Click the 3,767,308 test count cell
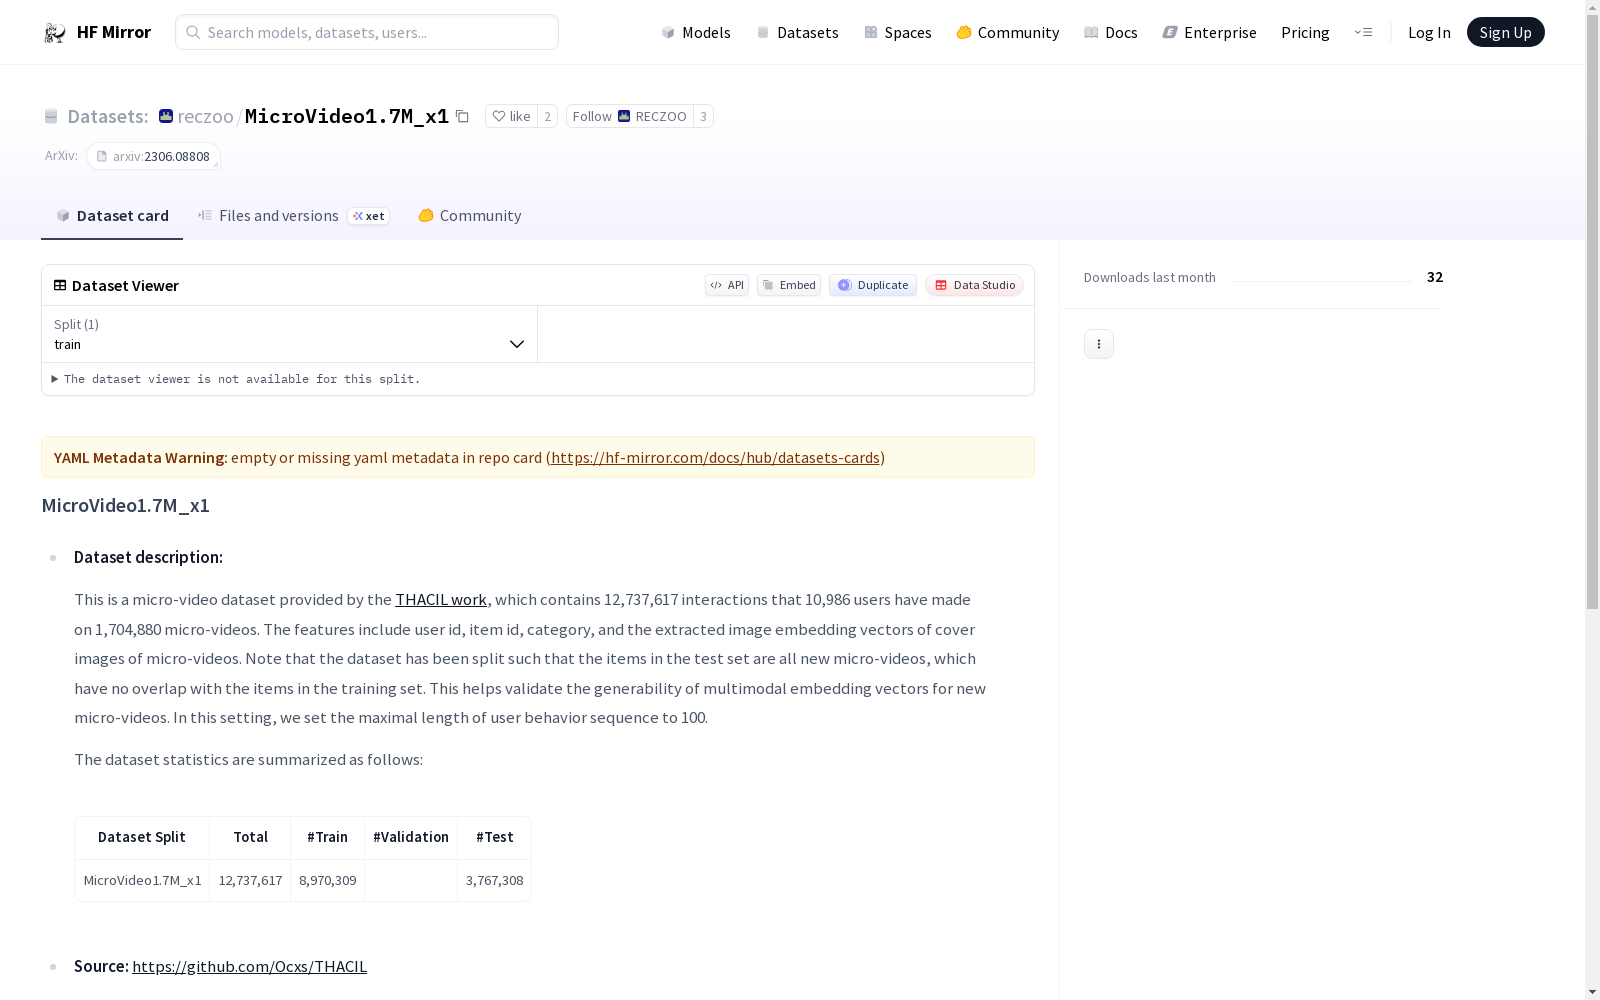1600x1000 pixels. (x=494, y=881)
